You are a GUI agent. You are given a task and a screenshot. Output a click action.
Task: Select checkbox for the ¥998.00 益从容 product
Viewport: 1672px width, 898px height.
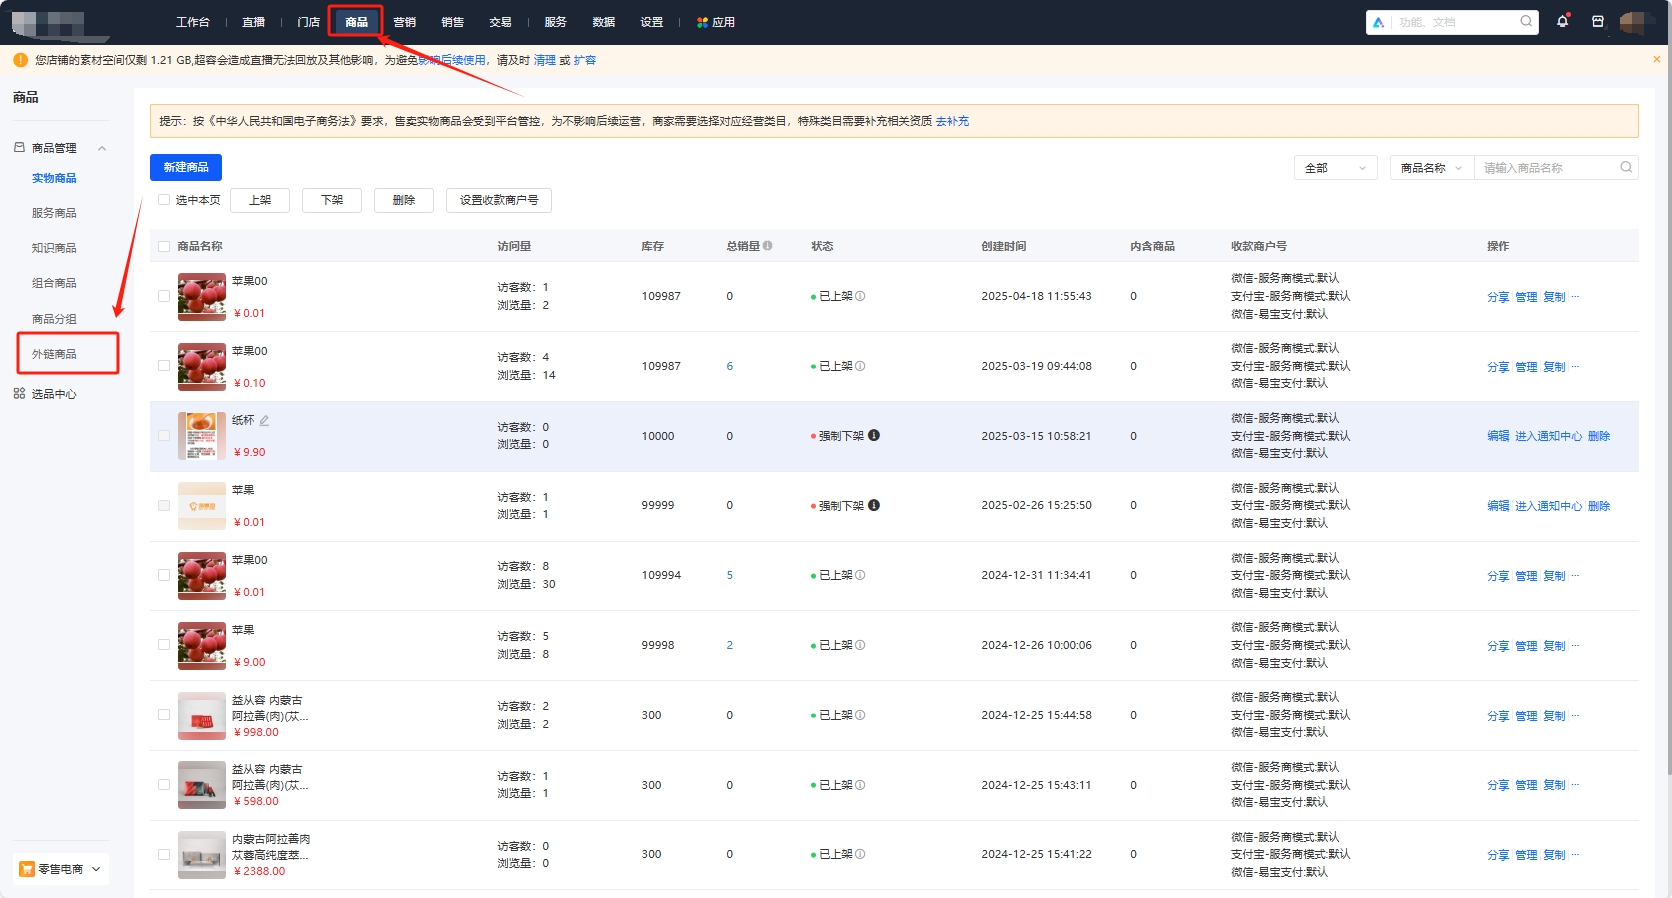[164, 715]
